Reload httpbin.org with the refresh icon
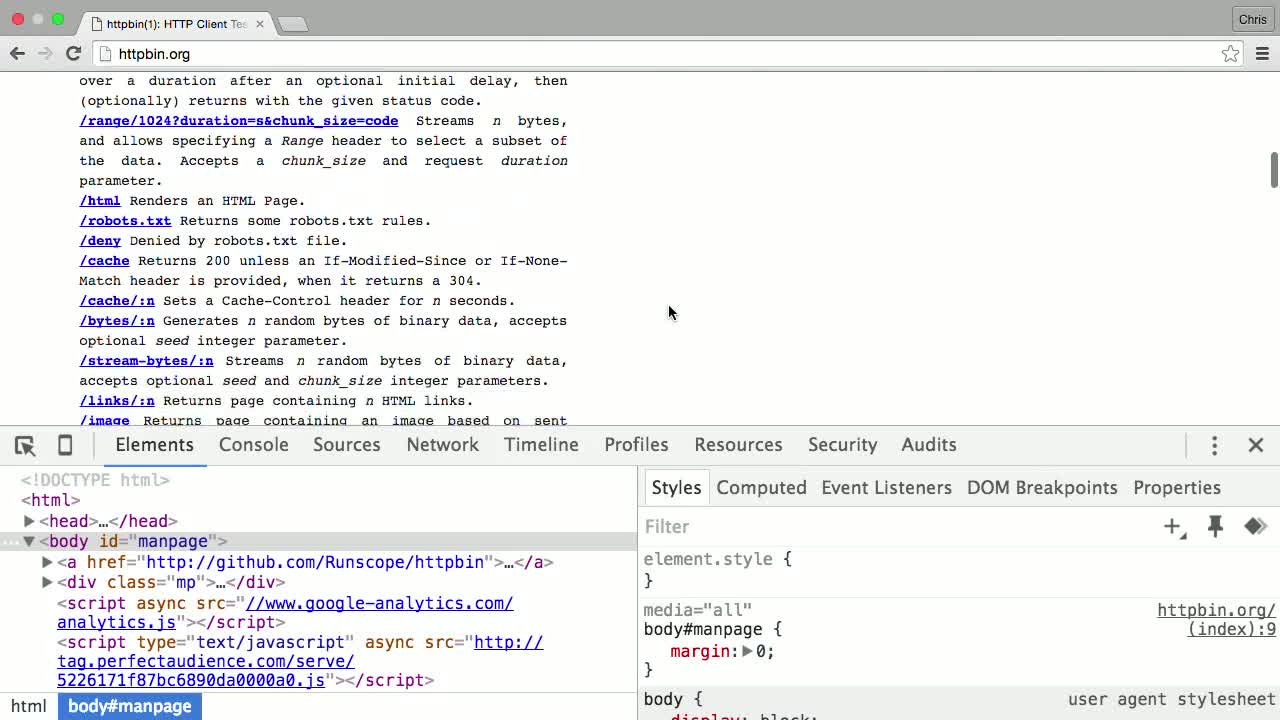 tap(73, 54)
